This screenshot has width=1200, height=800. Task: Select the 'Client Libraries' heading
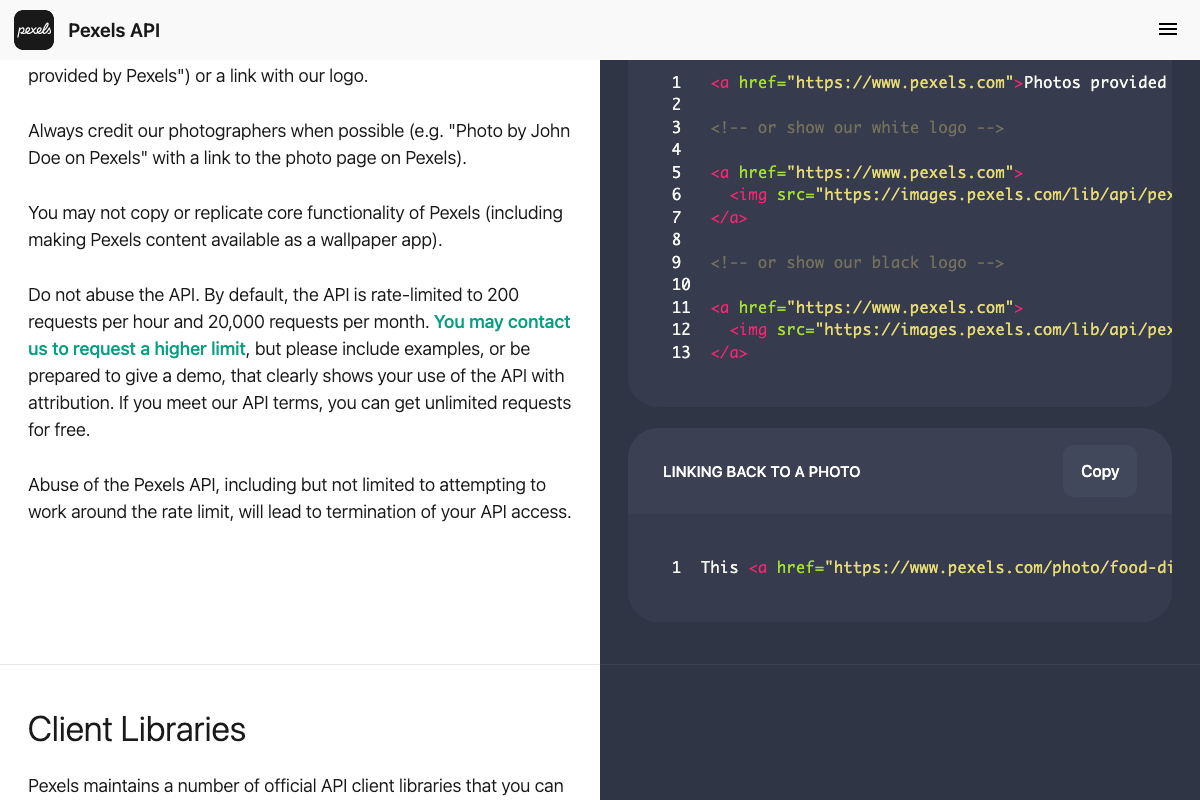coord(138,730)
